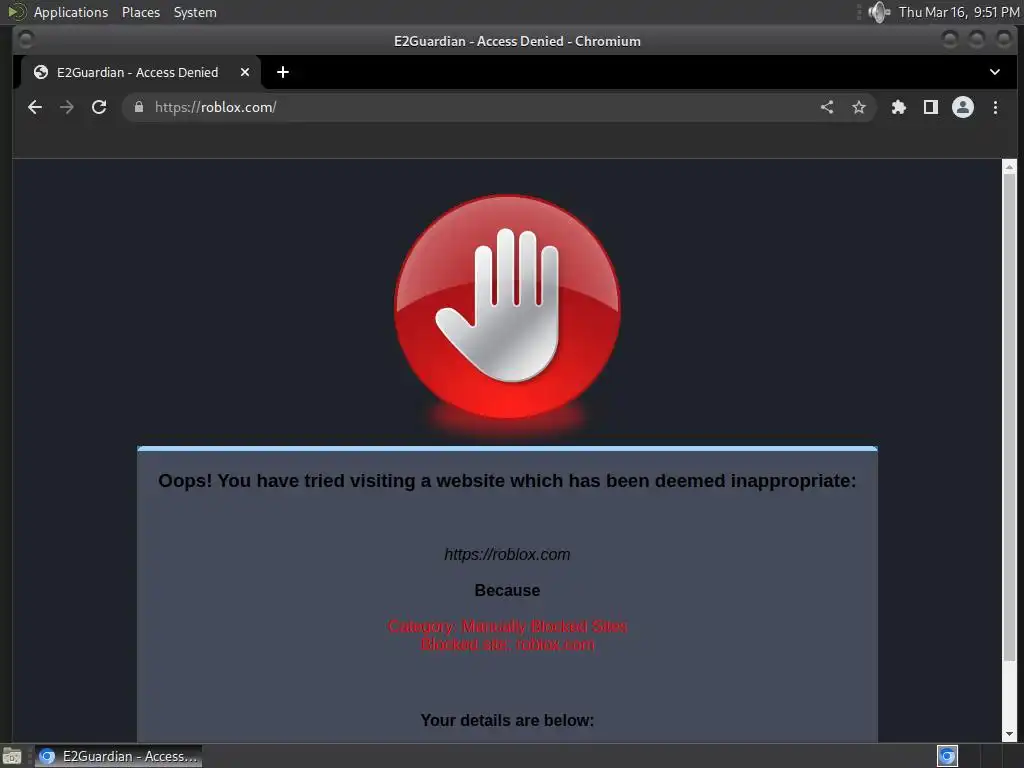The image size is (1024, 768).
Task: Click the window menu button in title bar
Action: click(x=26, y=40)
